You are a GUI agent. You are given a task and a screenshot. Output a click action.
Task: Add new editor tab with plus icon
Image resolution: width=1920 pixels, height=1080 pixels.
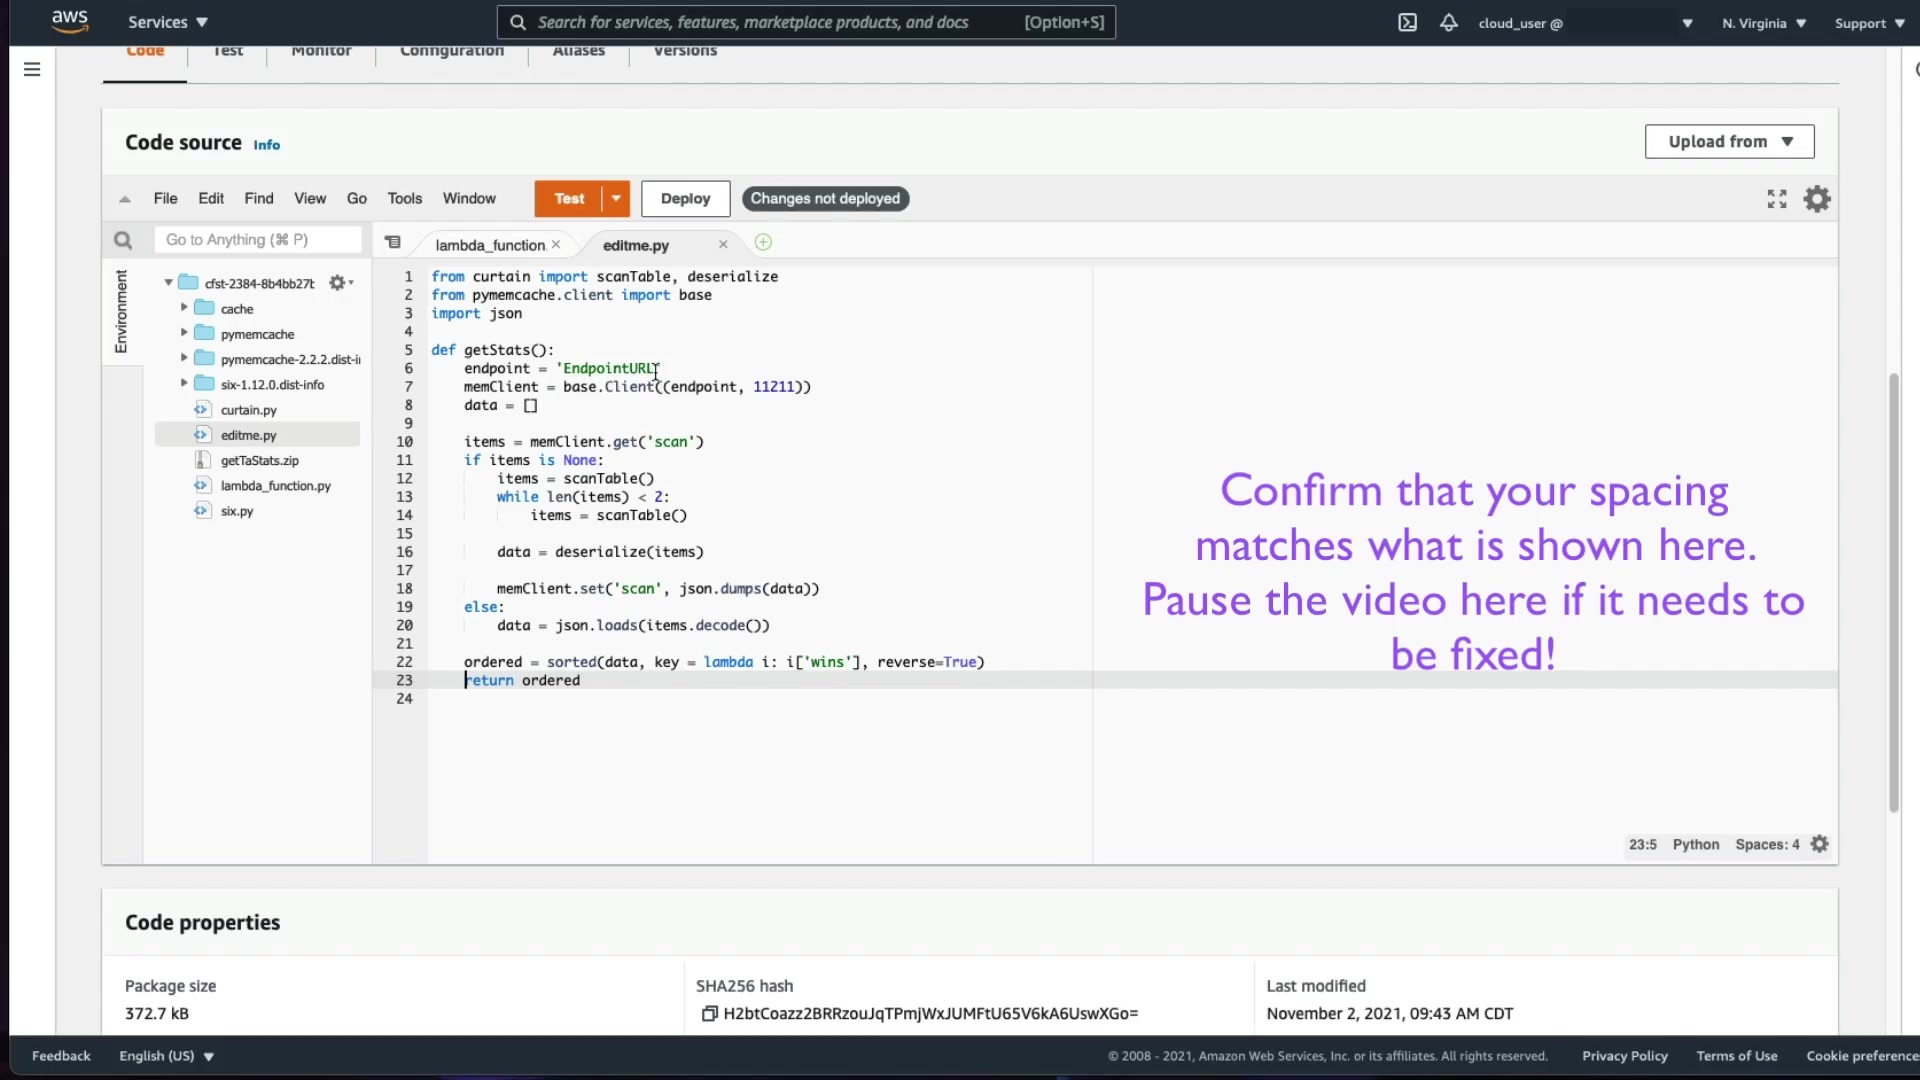point(763,243)
